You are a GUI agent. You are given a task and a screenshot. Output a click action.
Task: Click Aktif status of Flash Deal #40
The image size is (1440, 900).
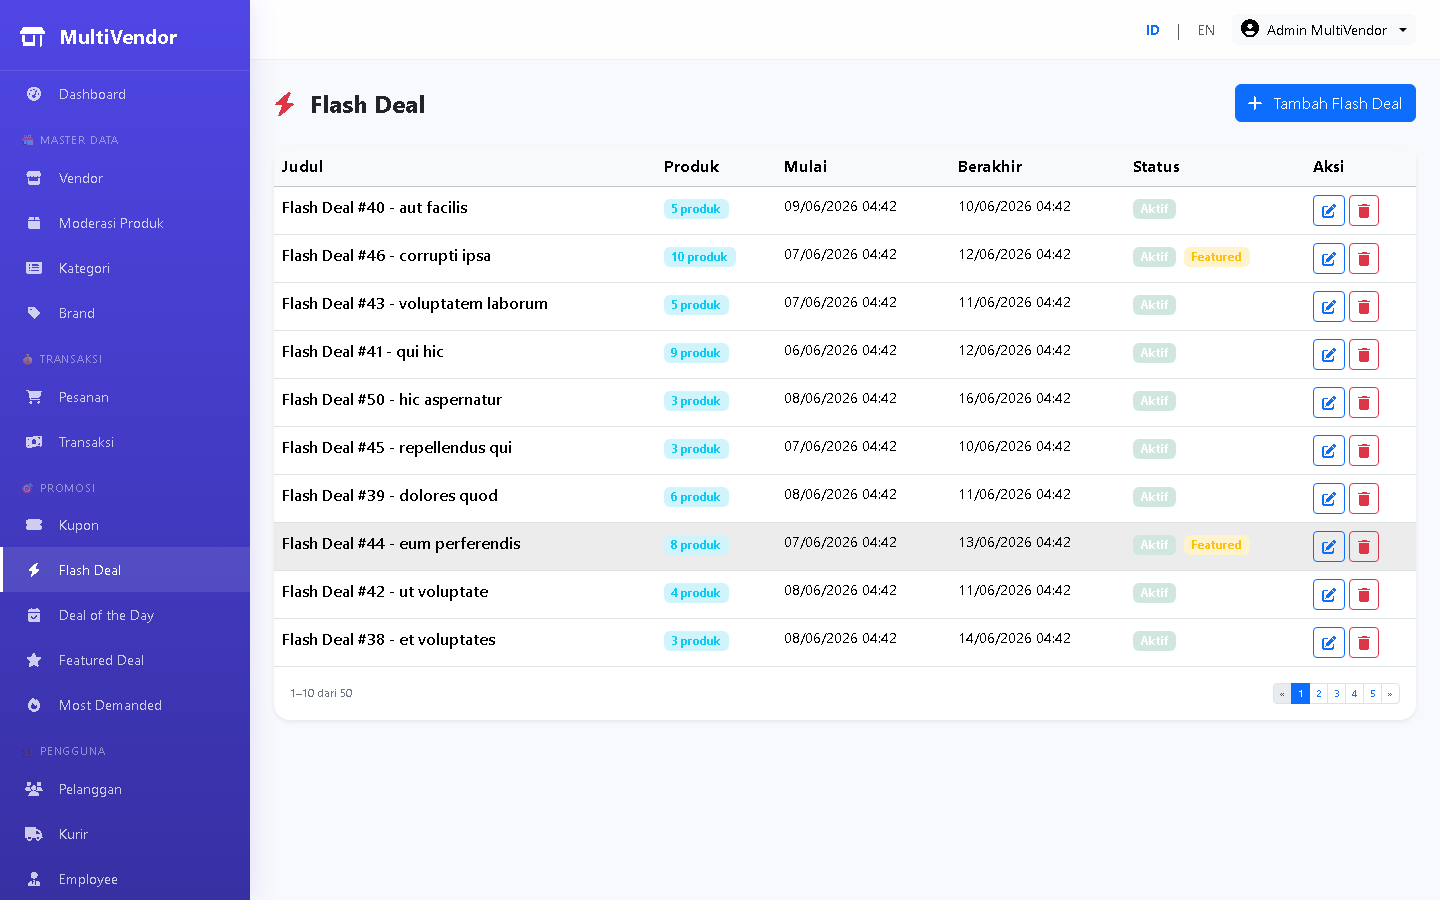[1154, 209]
